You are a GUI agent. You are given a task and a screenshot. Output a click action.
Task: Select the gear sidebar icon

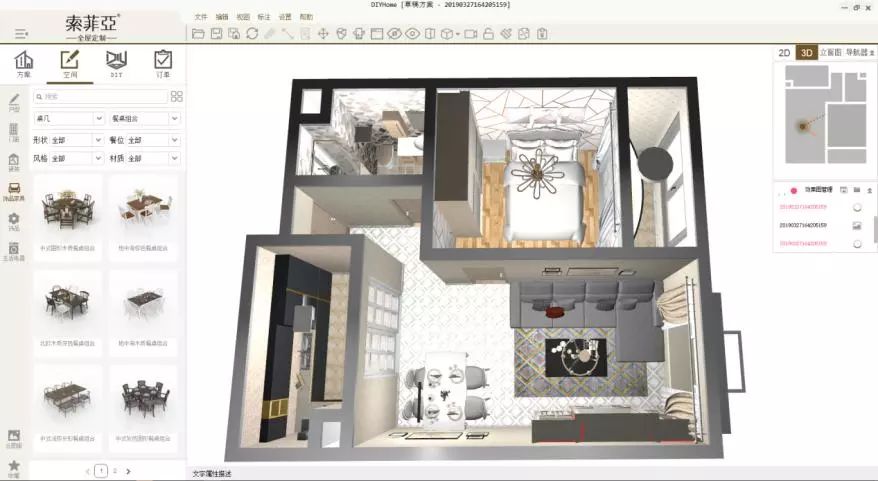coord(14,222)
